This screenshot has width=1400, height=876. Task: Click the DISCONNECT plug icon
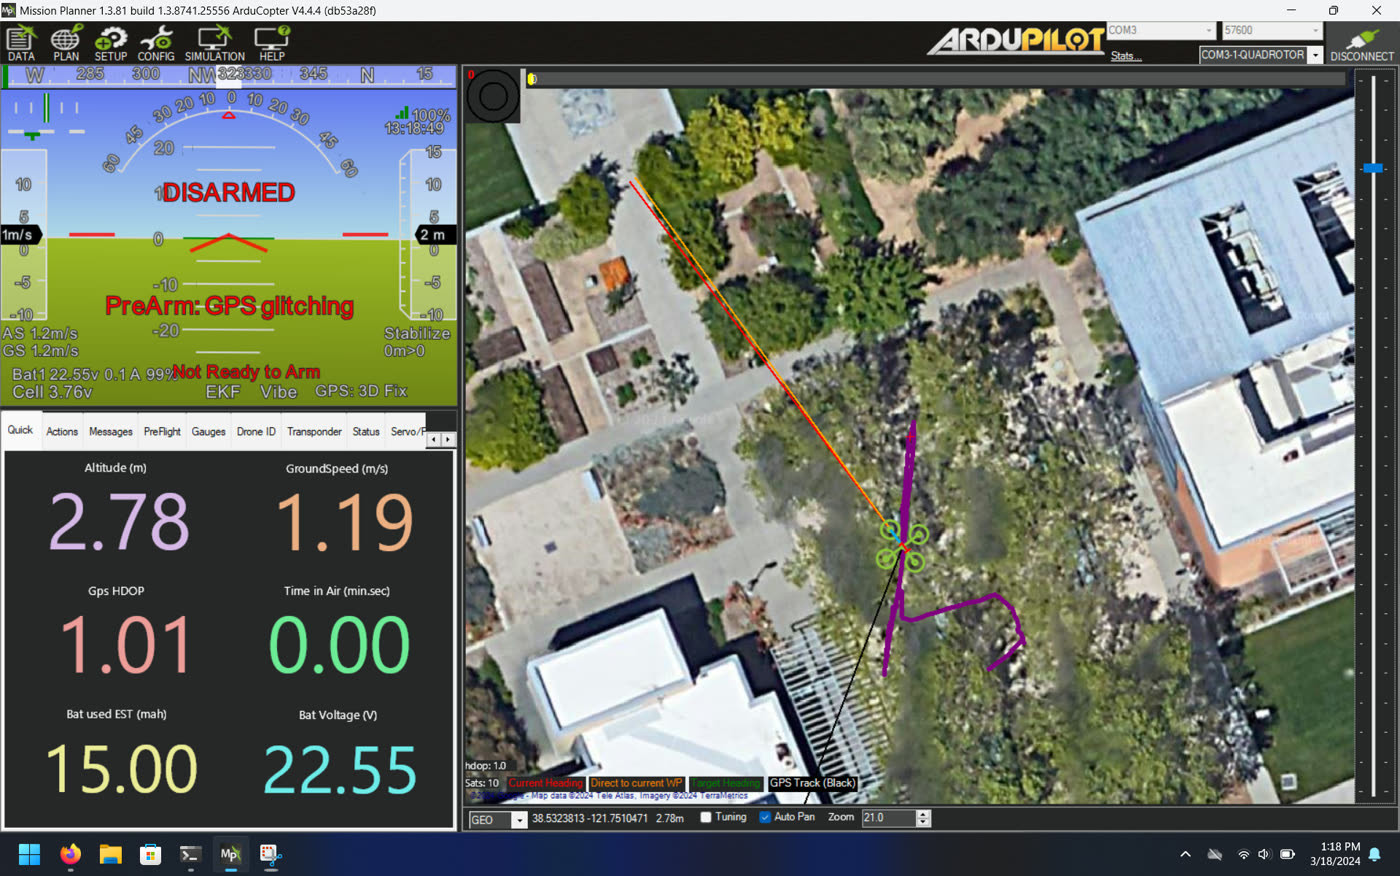click(1361, 44)
